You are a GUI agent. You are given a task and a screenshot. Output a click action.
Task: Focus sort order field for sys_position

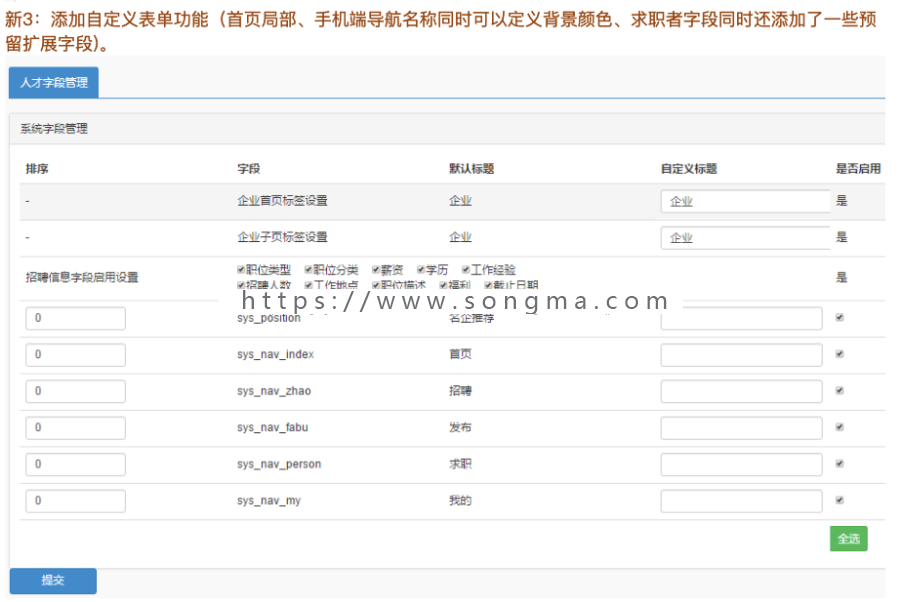tap(75, 318)
